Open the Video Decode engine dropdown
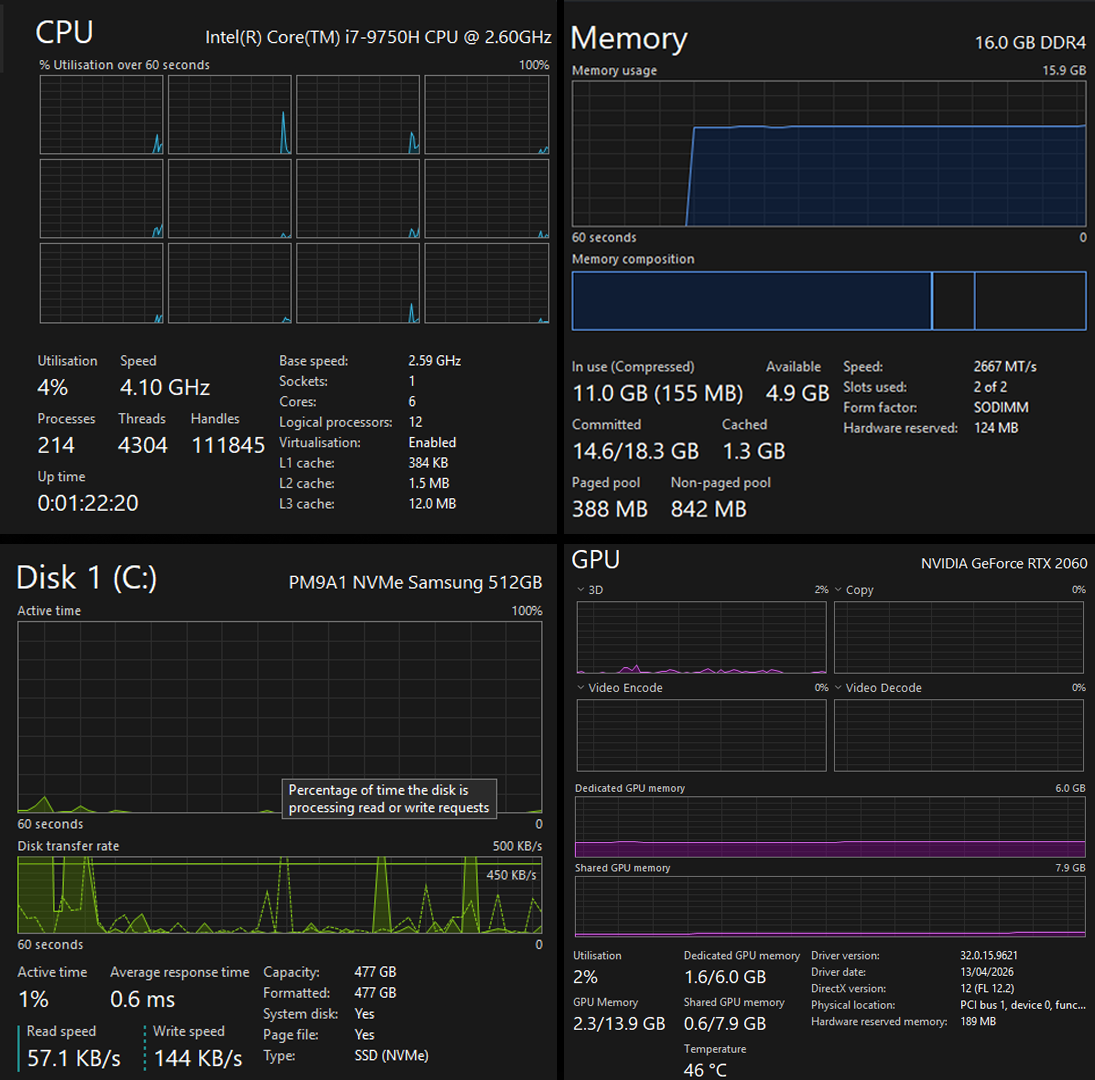1095x1080 pixels. (839, 688)
